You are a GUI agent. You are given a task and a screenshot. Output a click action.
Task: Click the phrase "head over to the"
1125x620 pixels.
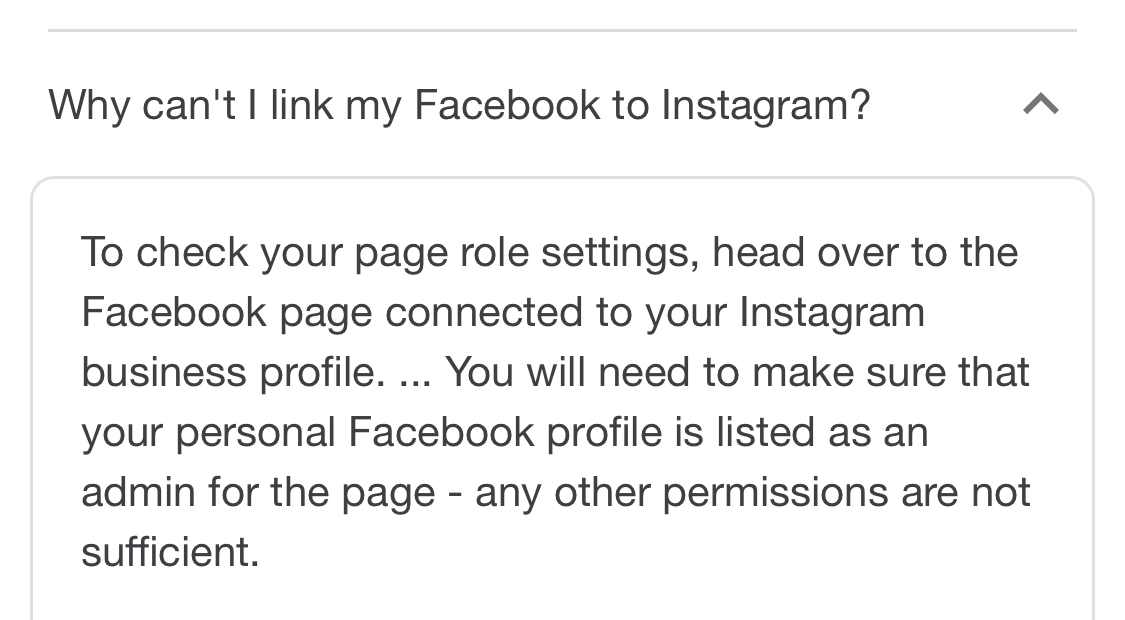click(x=865, y=252)
